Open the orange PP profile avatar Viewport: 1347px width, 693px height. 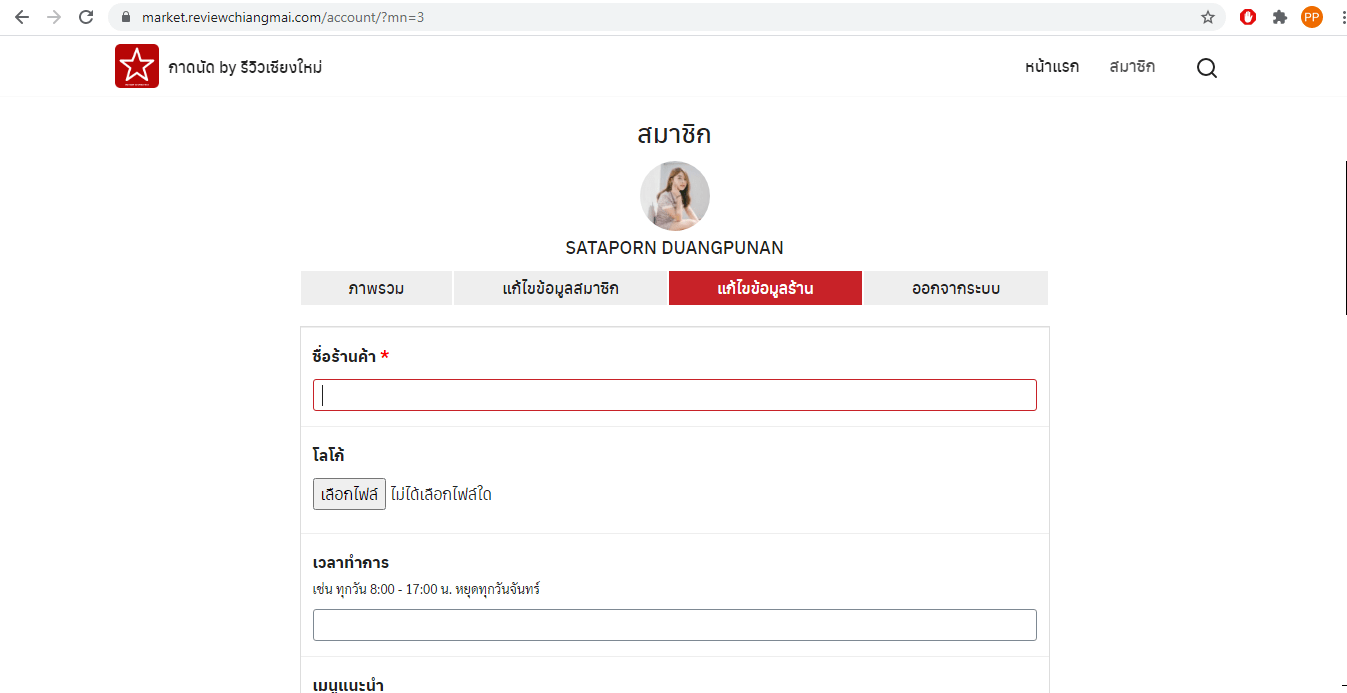click(x=1311, y=17)
